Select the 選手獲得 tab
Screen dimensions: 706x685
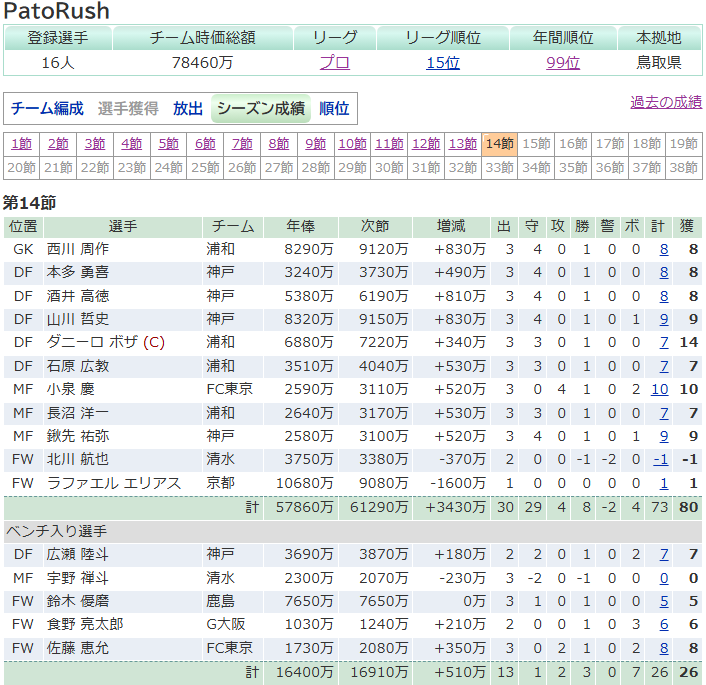point(128,109)
